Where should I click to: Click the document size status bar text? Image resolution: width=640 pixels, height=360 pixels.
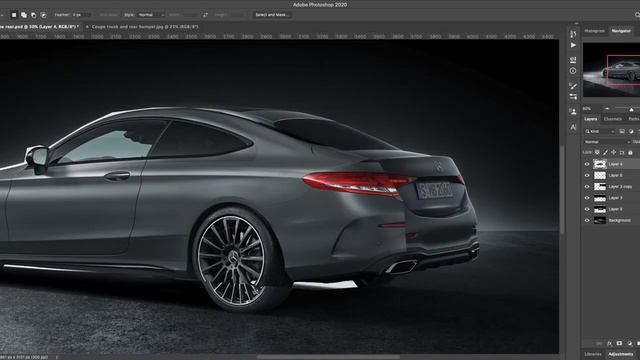tap(24, 357)
